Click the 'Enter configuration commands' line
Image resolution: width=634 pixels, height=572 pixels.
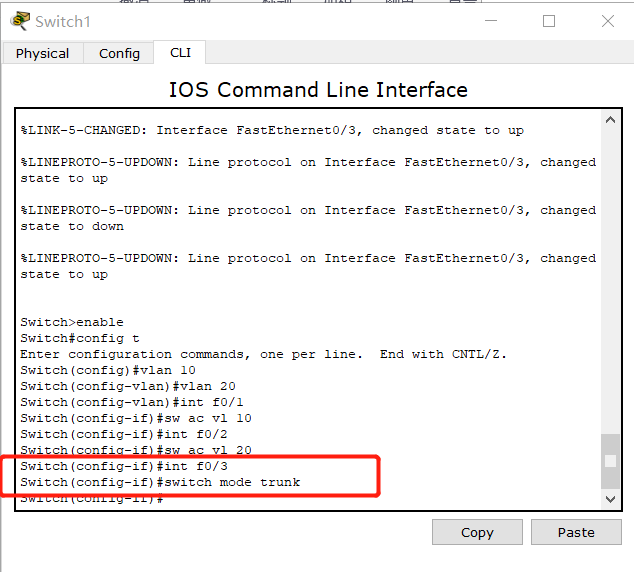click(x=263, y=355)
